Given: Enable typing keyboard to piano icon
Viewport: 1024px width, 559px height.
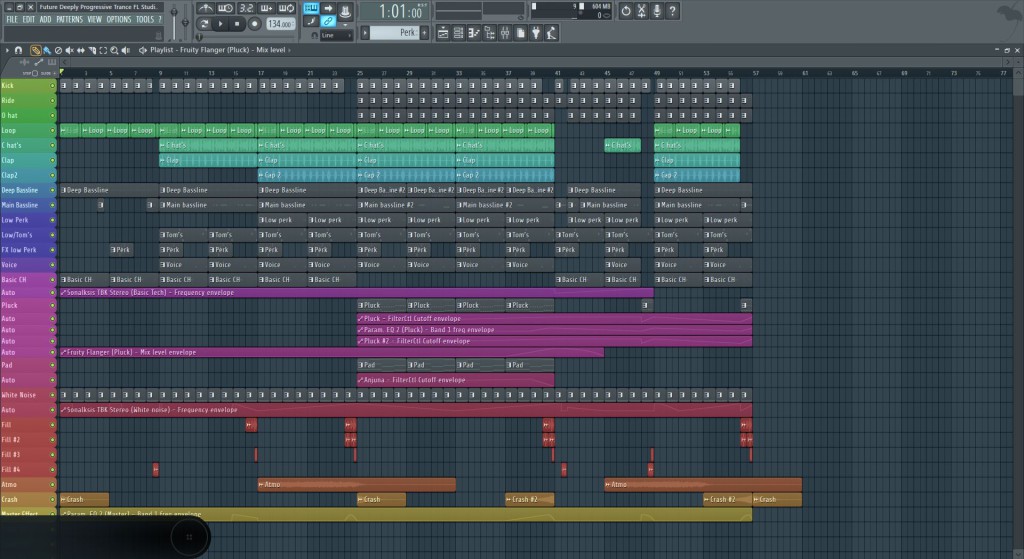Looking at the screenshot, I should (x=311, y=8).
